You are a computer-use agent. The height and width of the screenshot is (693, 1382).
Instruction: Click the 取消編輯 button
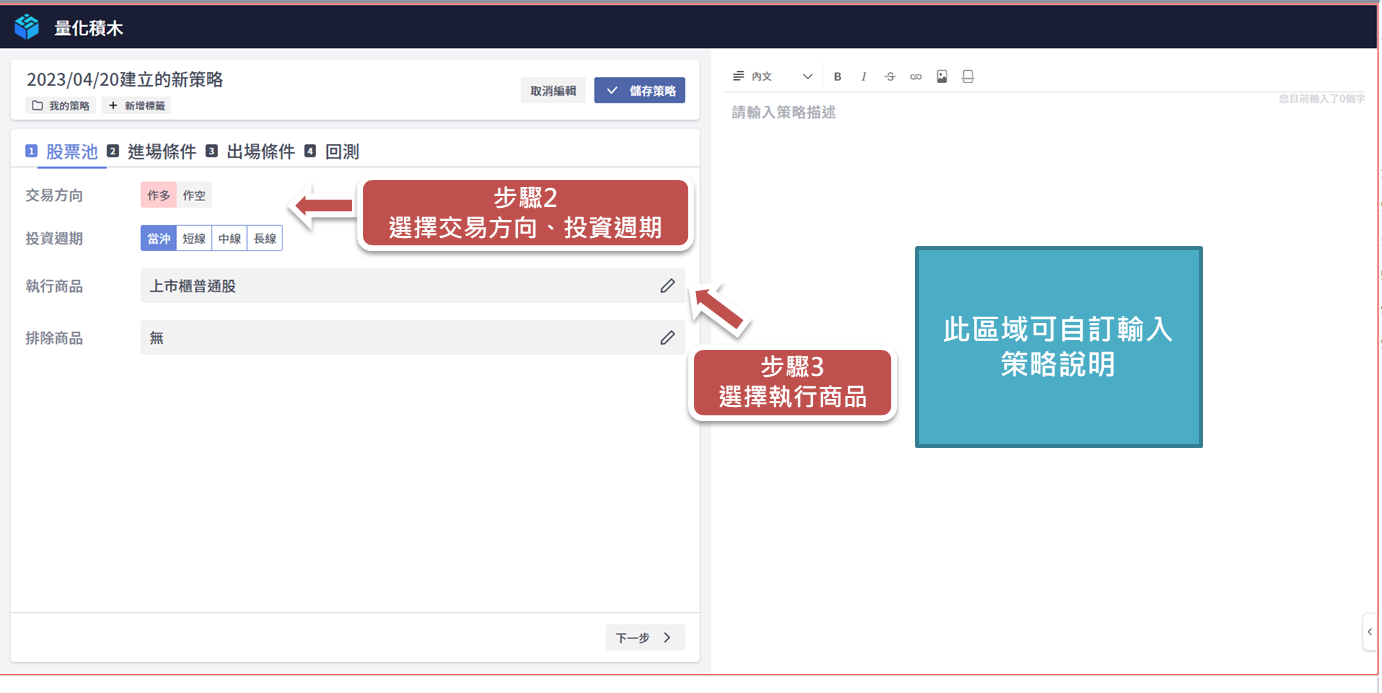click(x=553, y=90)
